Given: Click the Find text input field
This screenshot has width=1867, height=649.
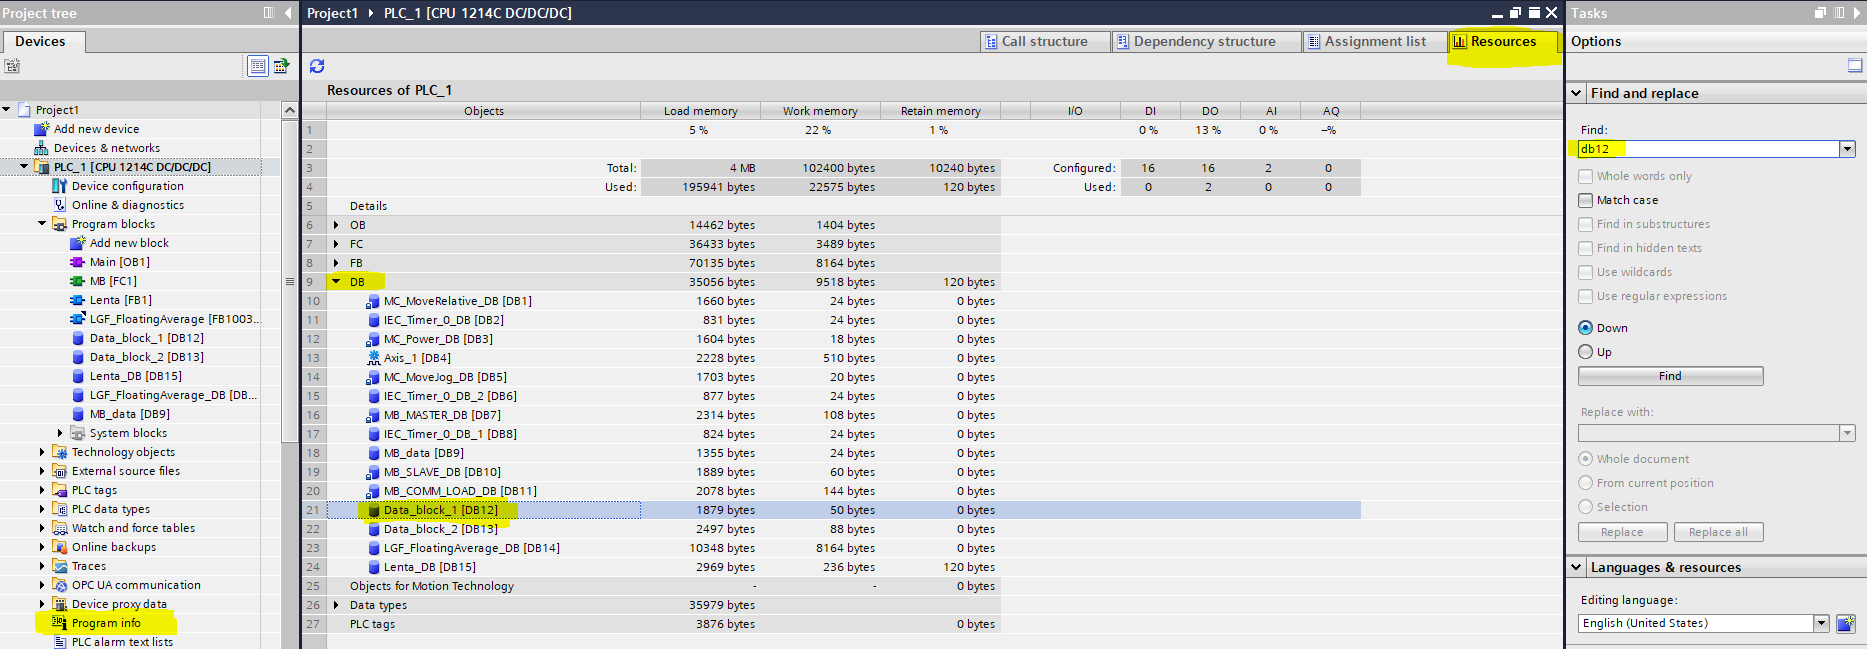Looking at the screenshot, I should pos(1708,149).
